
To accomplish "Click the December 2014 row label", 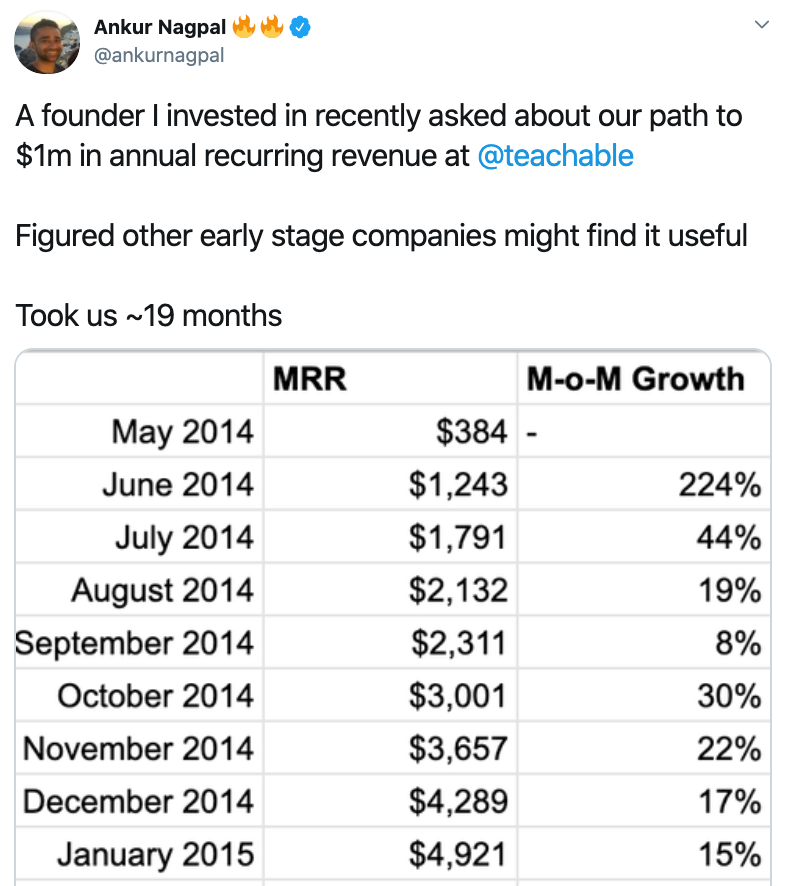I will pos(139,801).
